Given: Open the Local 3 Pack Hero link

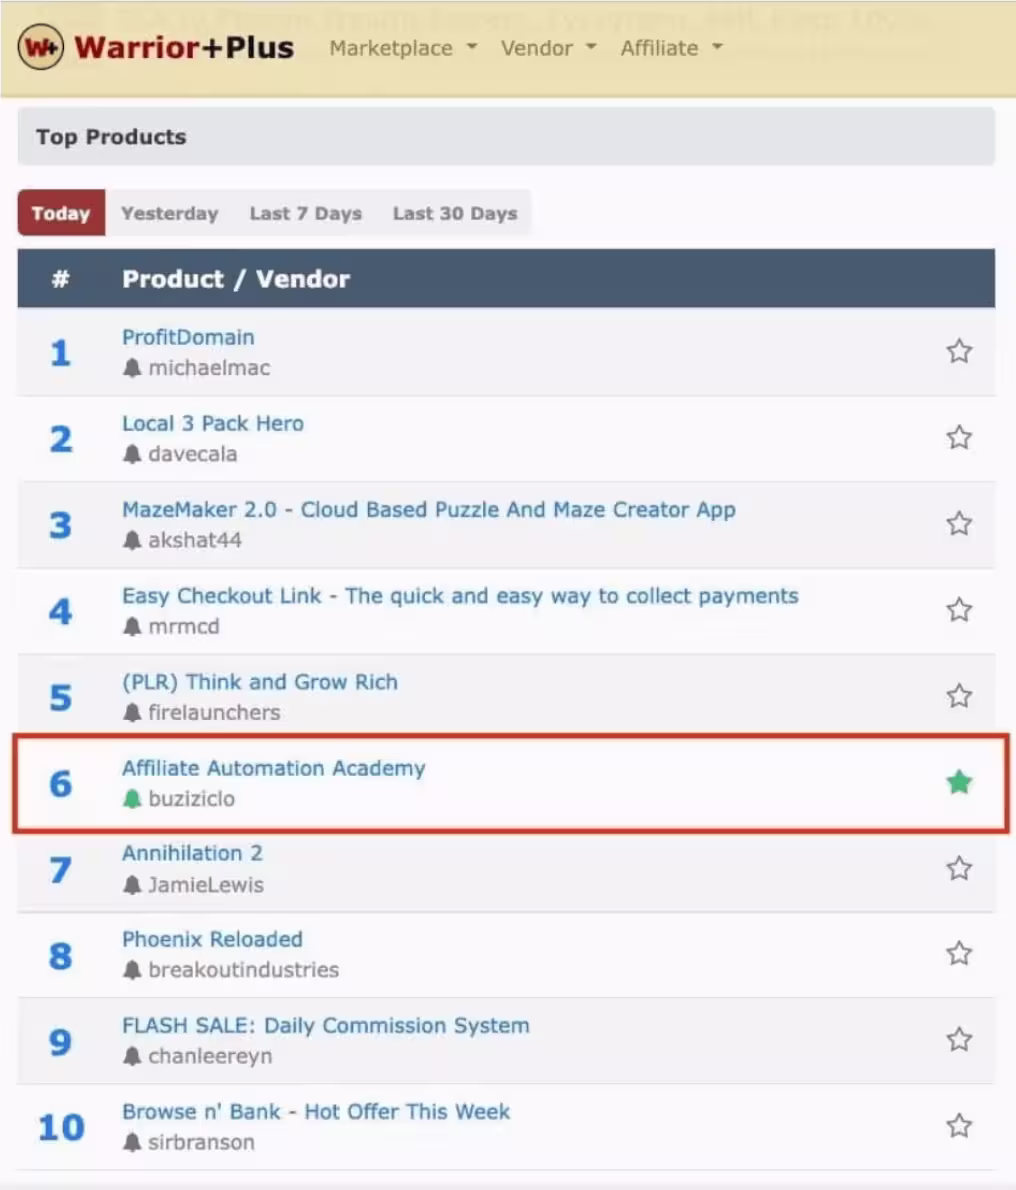Looking at the screenshot, I should tap(213, 423).
